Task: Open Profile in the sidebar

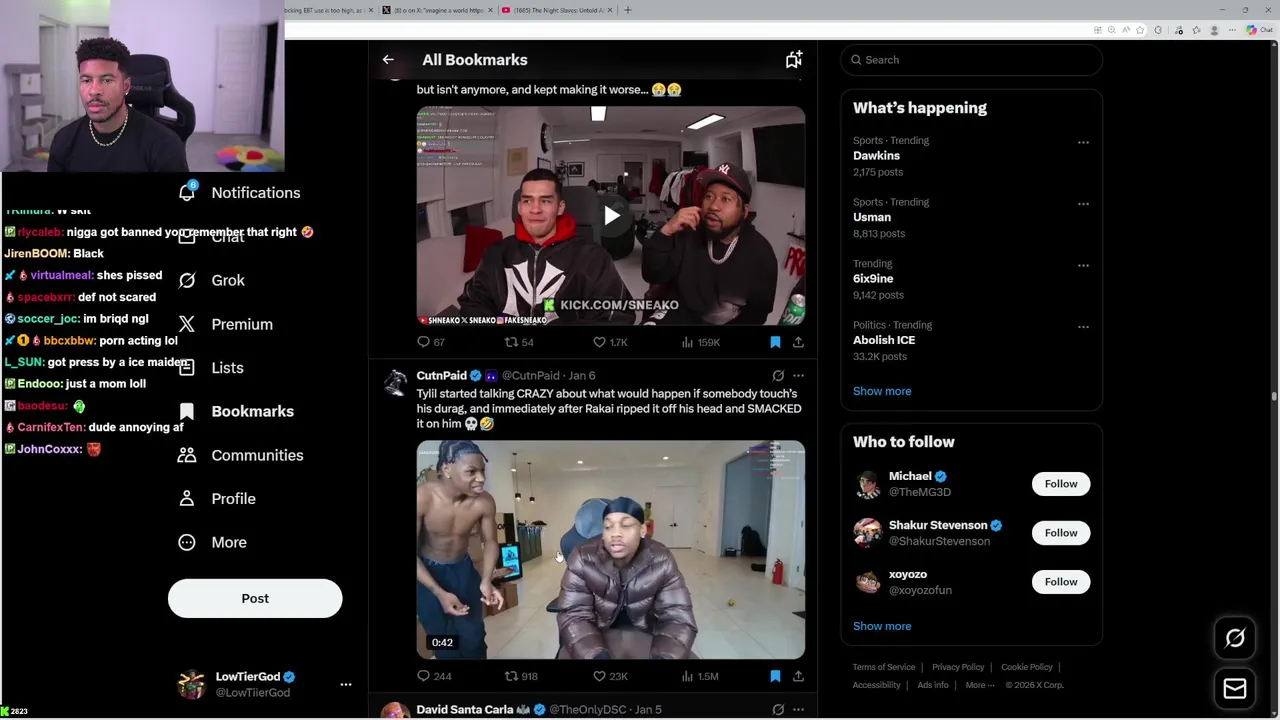Action: click(x=217, y=498)
